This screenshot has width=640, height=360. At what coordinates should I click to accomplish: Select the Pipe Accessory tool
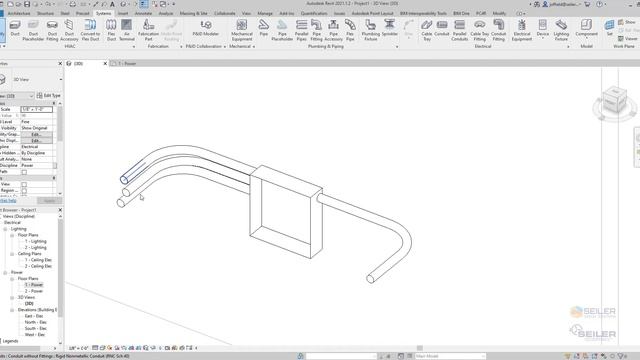click(x=333, y=30)
